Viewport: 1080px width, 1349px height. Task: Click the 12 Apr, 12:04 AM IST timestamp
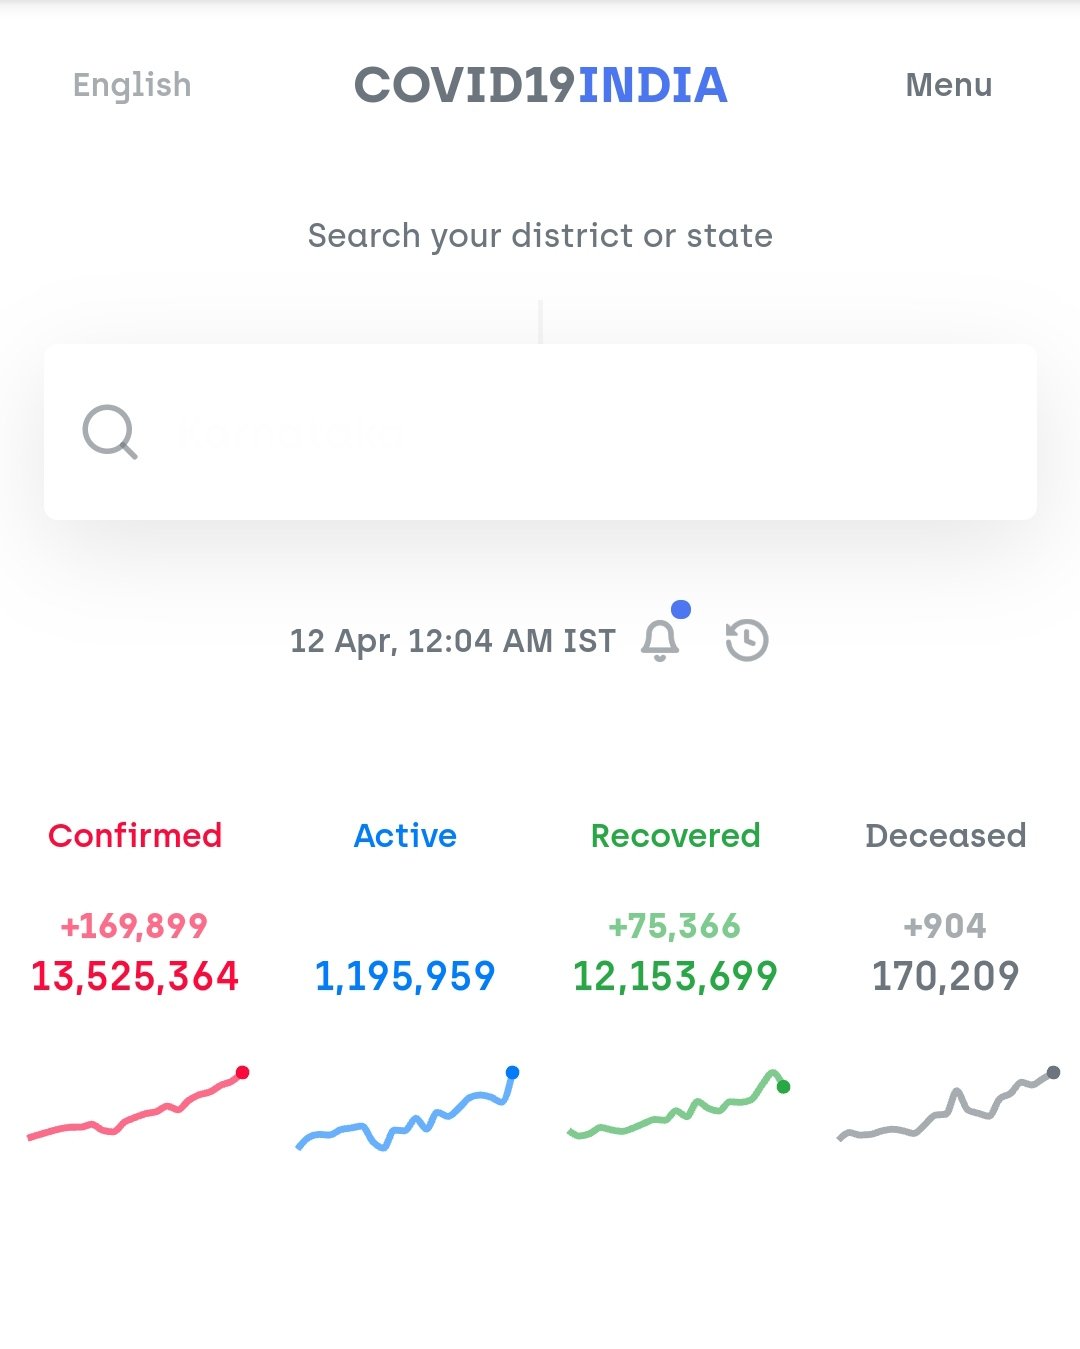[x=453, y=640]
